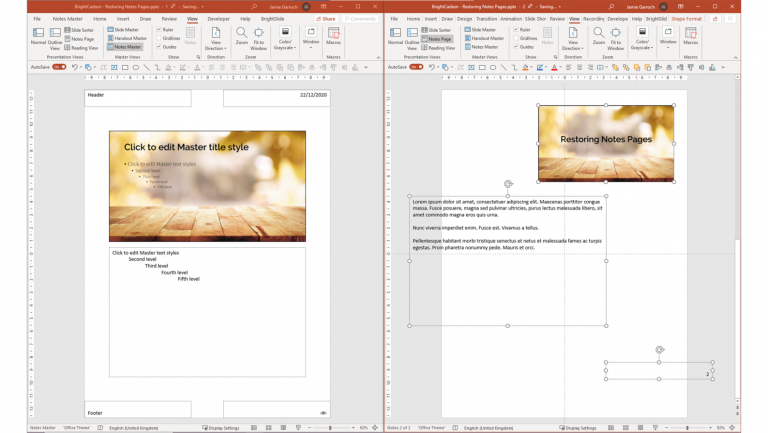Toggle Gridlines checkbox in left window

pos(159,38)
